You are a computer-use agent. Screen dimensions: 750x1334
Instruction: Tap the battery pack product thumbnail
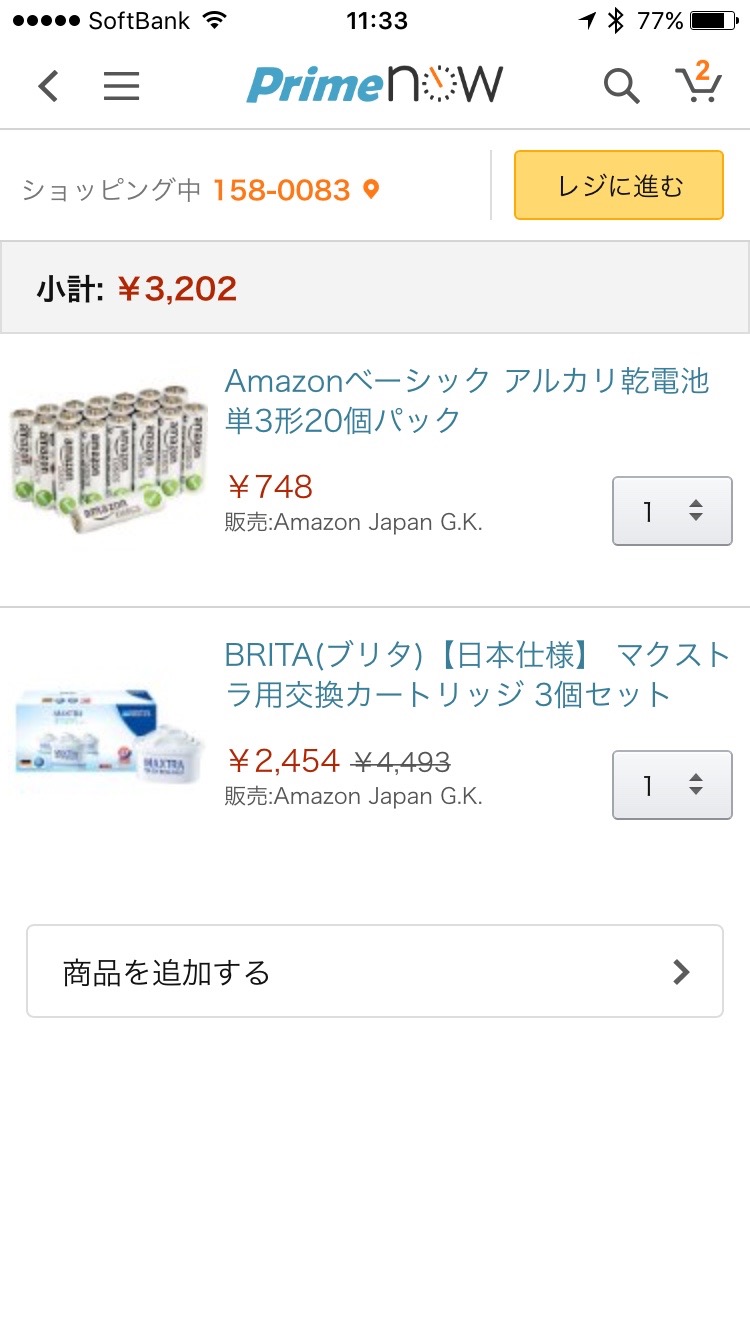pos(108,455)
